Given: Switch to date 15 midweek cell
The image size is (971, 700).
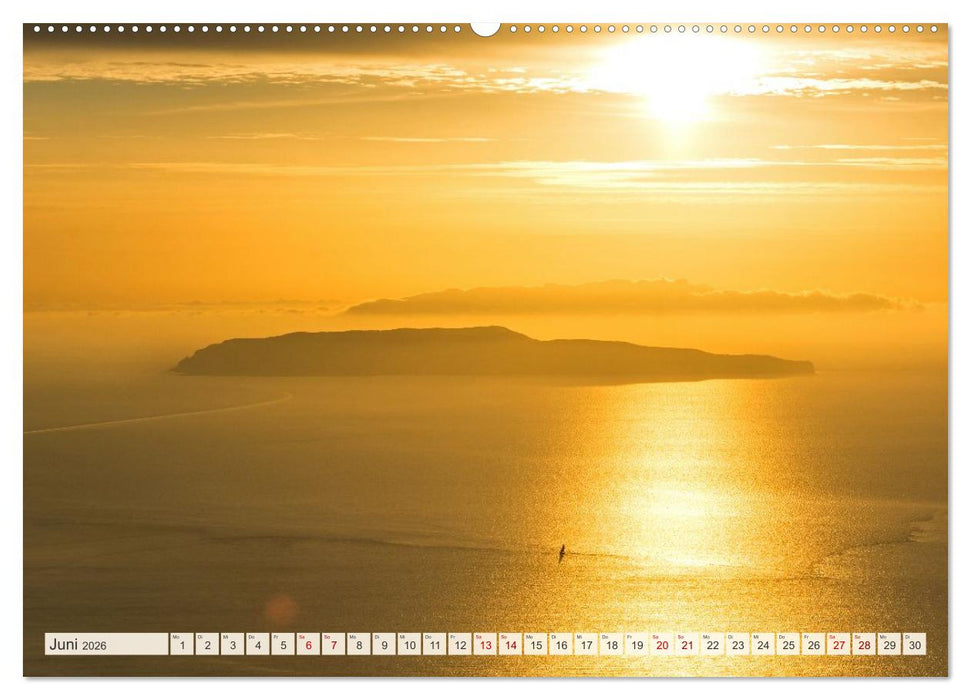Looking at the screenshot, I should coord(537,646).
